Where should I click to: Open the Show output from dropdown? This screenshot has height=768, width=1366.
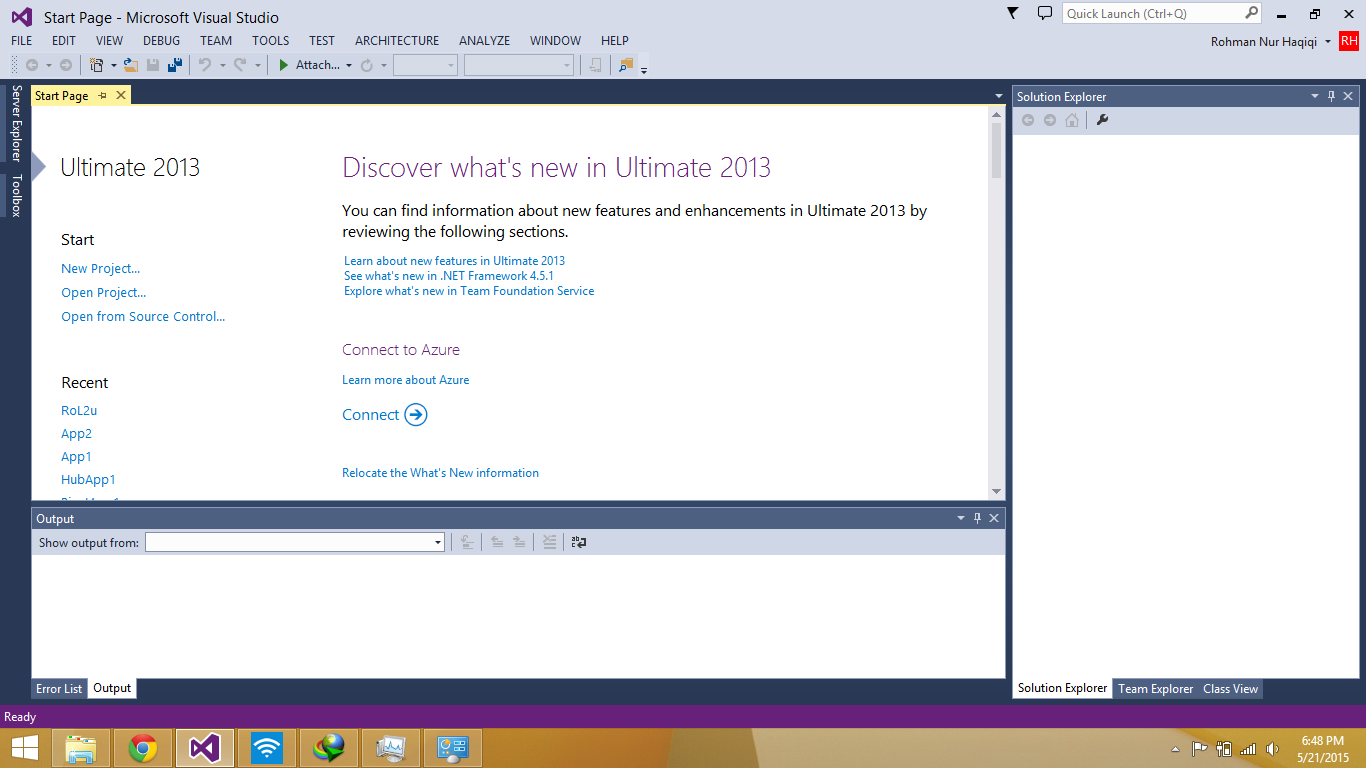[x=294, y=542]
